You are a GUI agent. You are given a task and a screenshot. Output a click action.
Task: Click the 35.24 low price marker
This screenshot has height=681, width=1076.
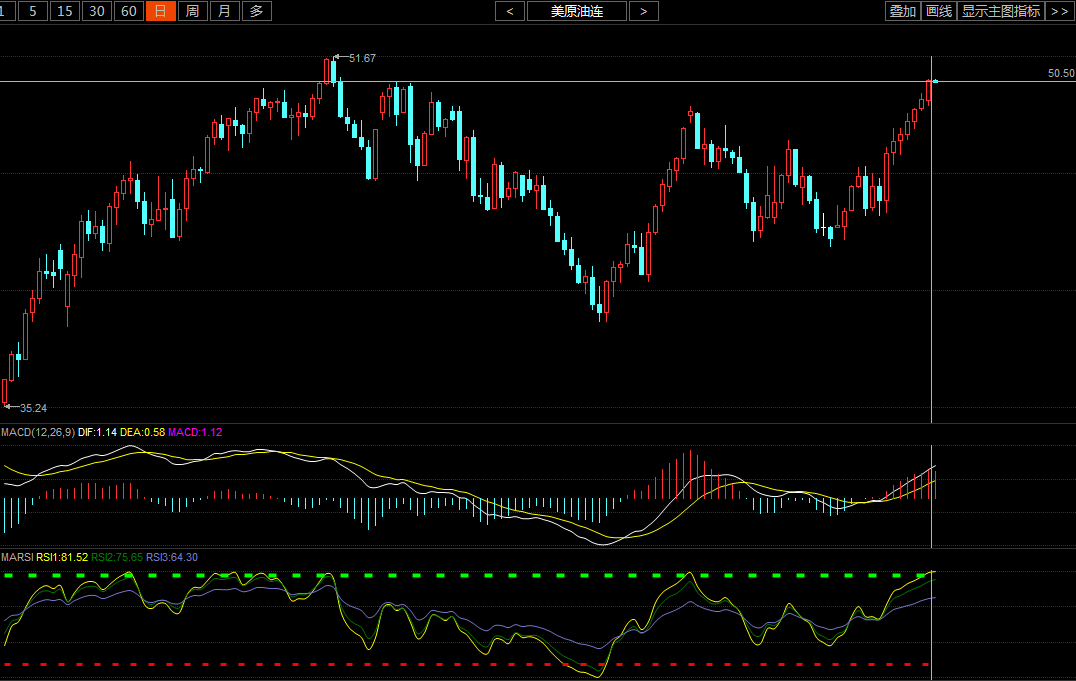click(33, 408)
